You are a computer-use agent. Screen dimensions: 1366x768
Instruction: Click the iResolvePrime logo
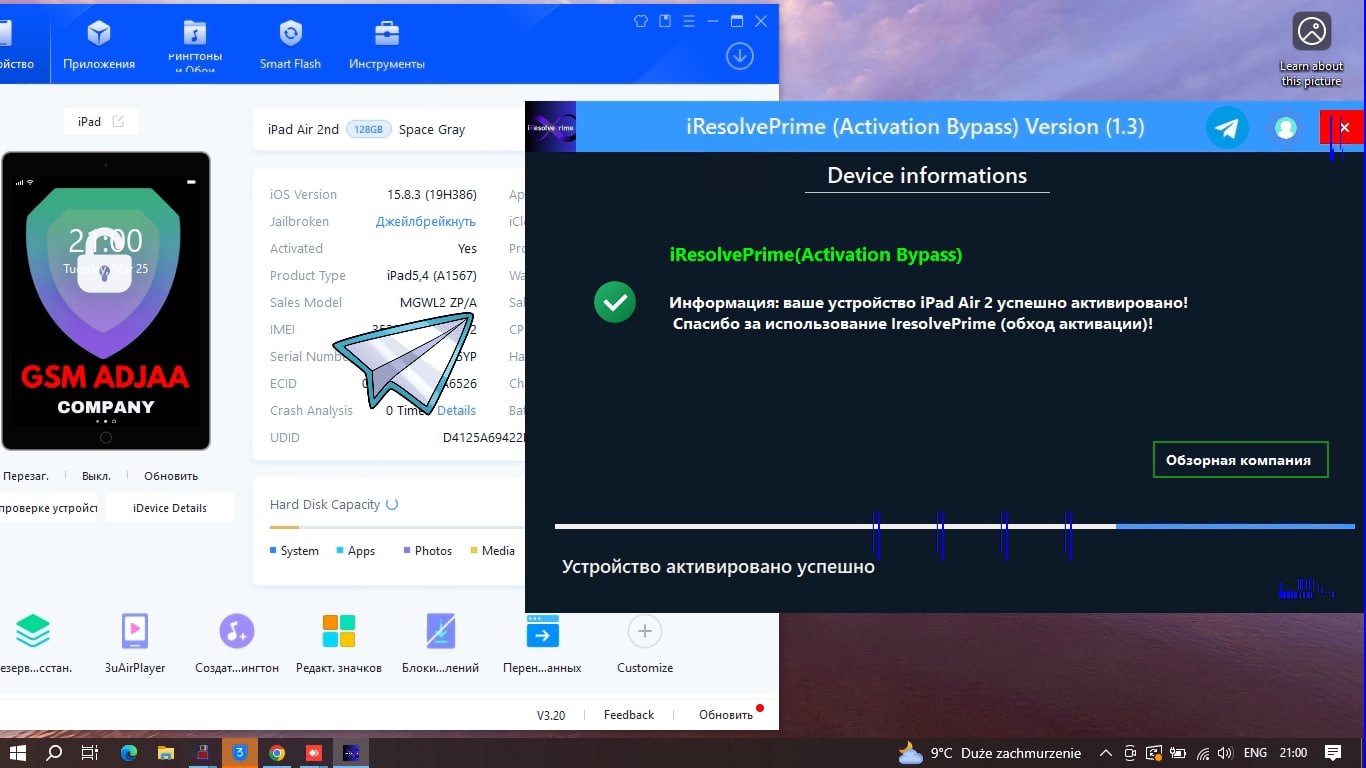551,127
